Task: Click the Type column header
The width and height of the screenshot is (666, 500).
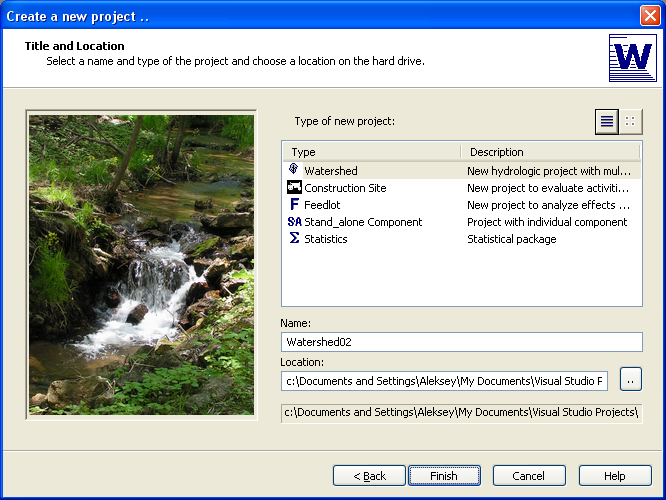Action: tap(372, 152)
